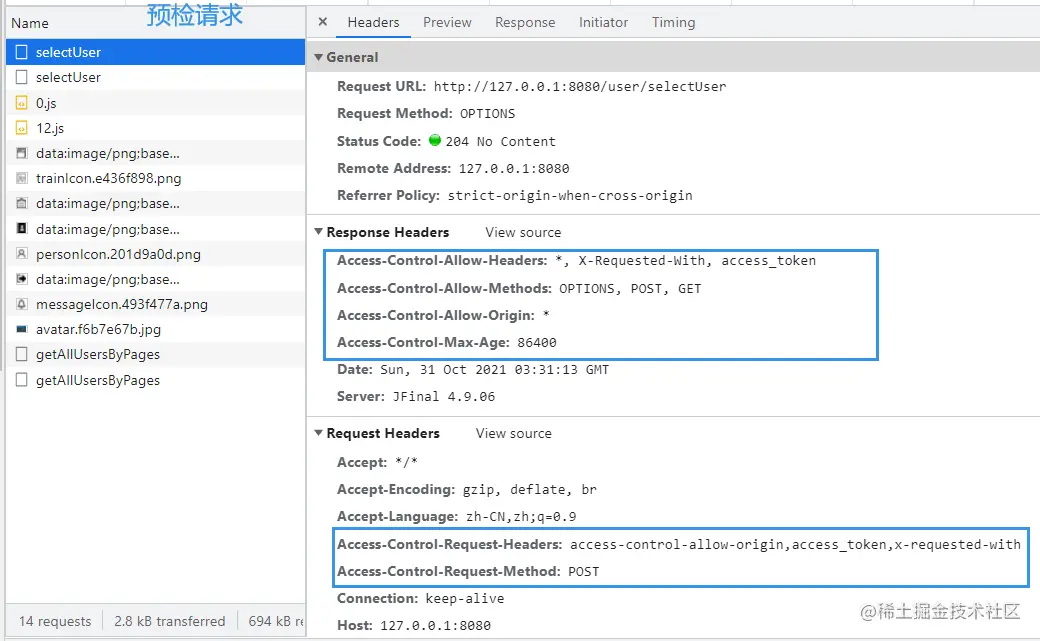Click the 0.js script file icon
The height and width of the screenshot is (641, 1040).
pos(22,104)
